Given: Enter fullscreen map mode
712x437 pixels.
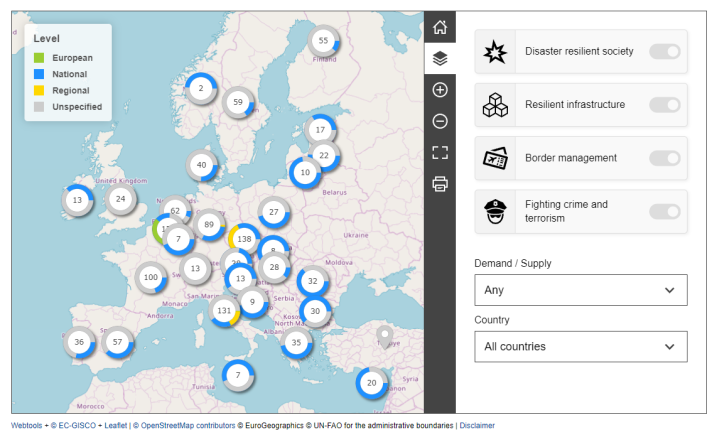Looking at the screenshot, I should 440,152.
